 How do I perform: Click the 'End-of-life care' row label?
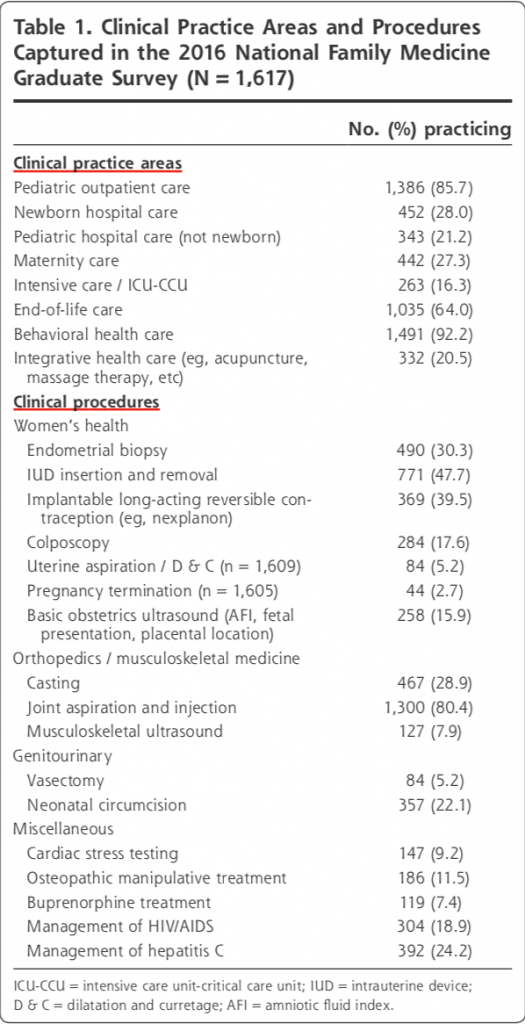coord(68,310)
